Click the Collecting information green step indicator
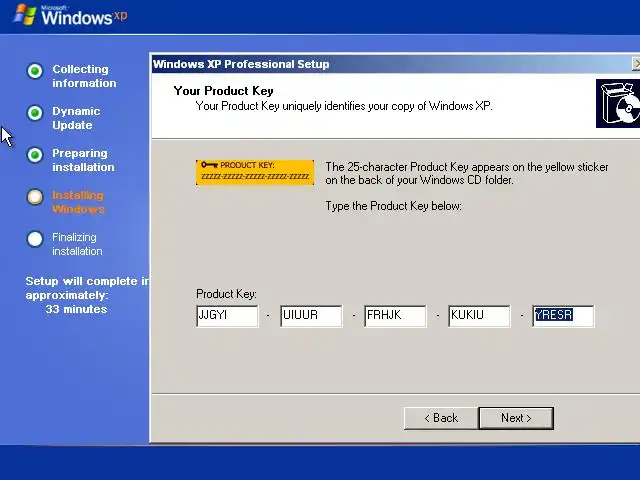This screenshot has width=640, height=480. coord(35,71)
